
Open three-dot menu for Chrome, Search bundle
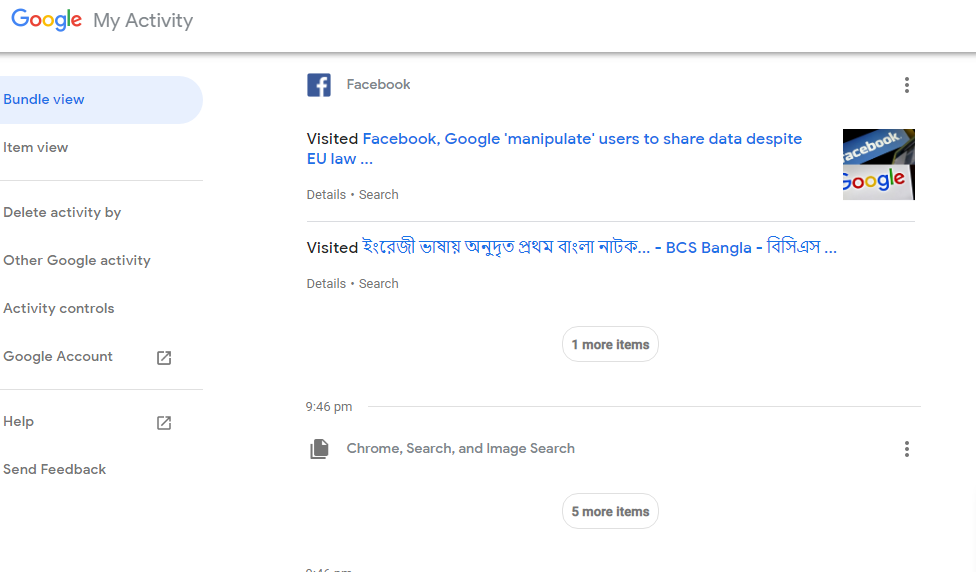coord(907,449)
